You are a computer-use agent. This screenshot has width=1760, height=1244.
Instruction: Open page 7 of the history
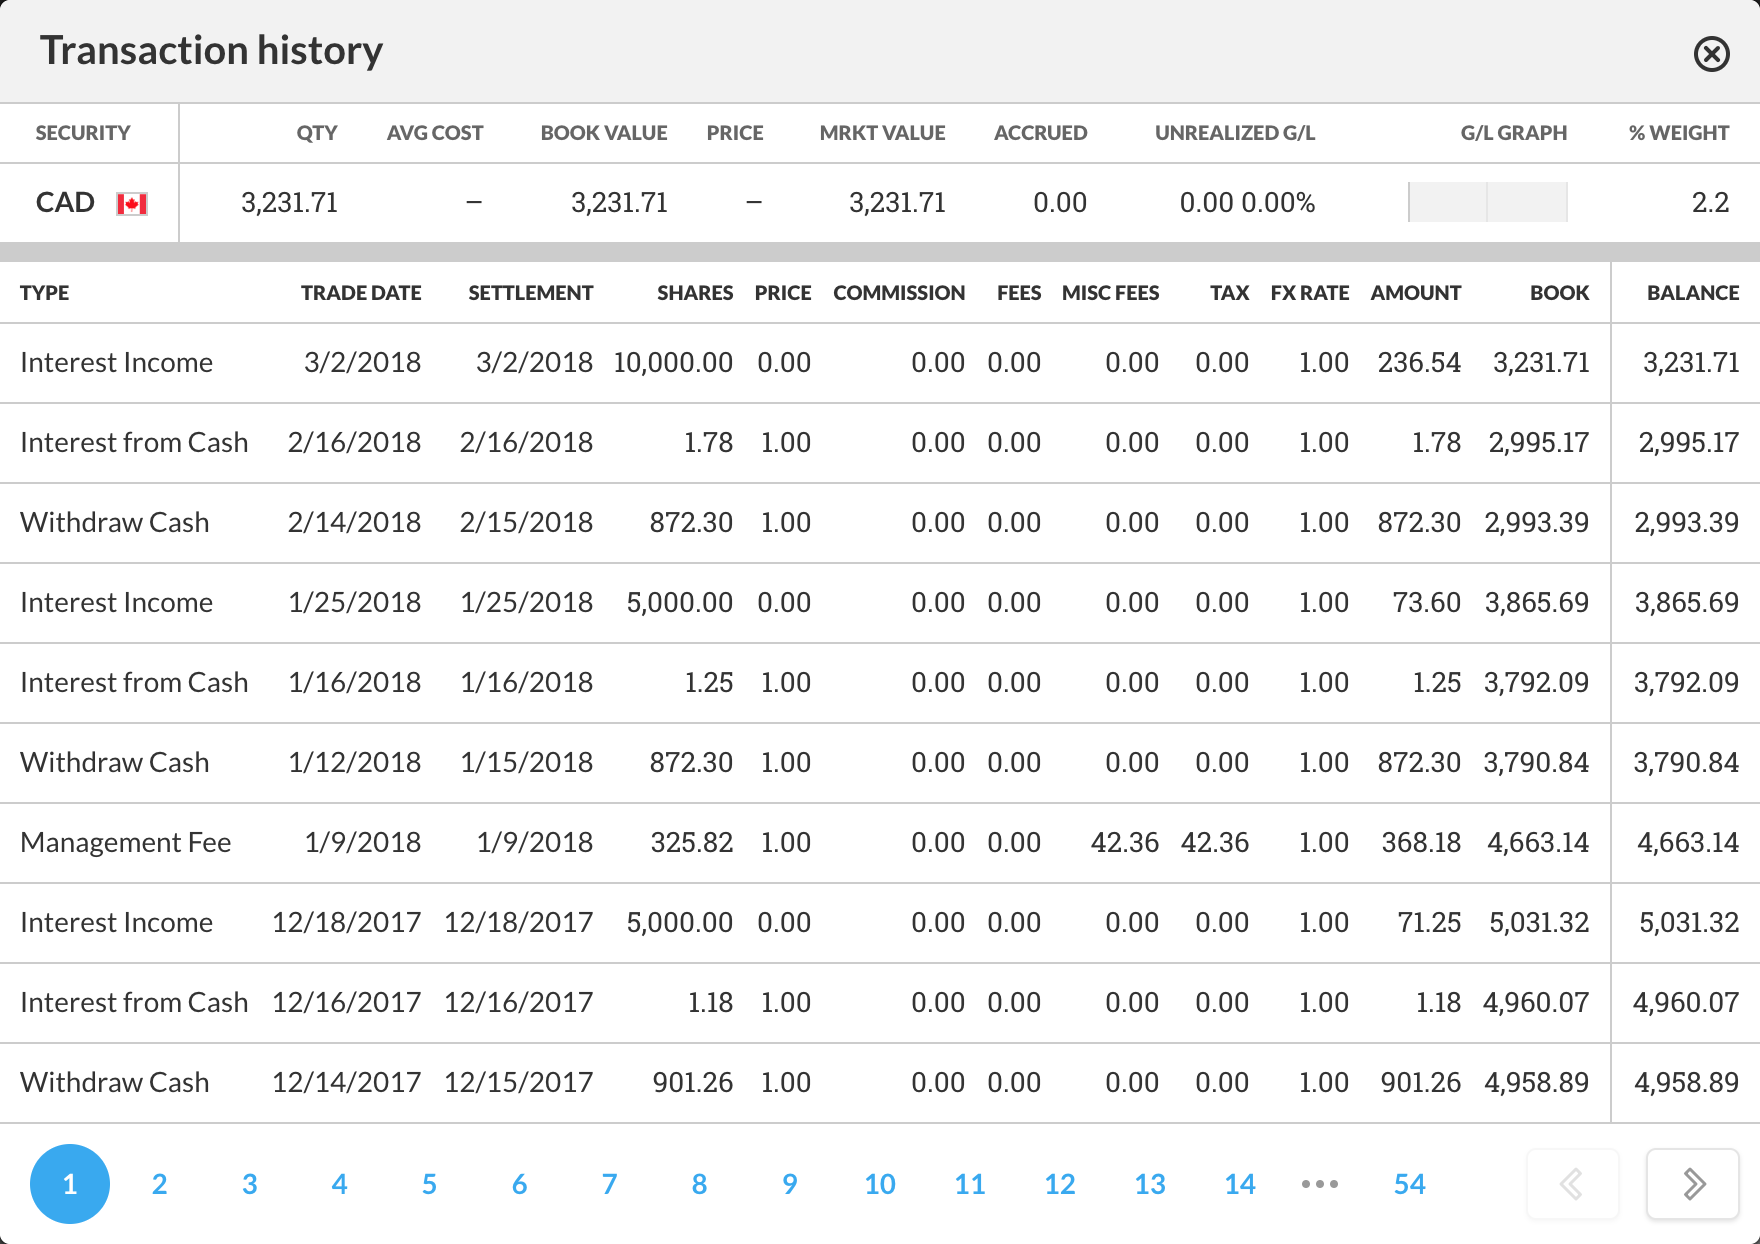click(609, 1184)
